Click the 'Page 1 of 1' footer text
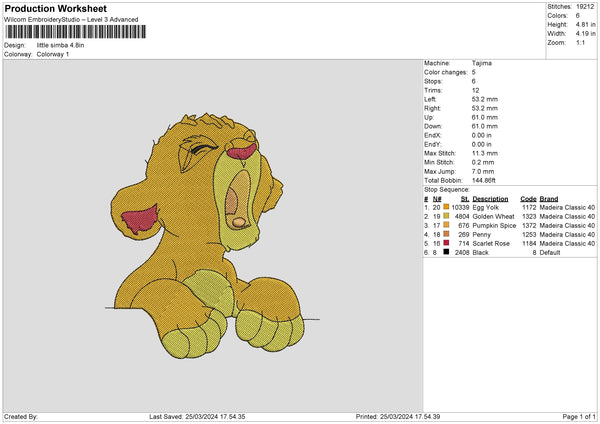This screenshot has width=600, height=424. tap(579, 416)
